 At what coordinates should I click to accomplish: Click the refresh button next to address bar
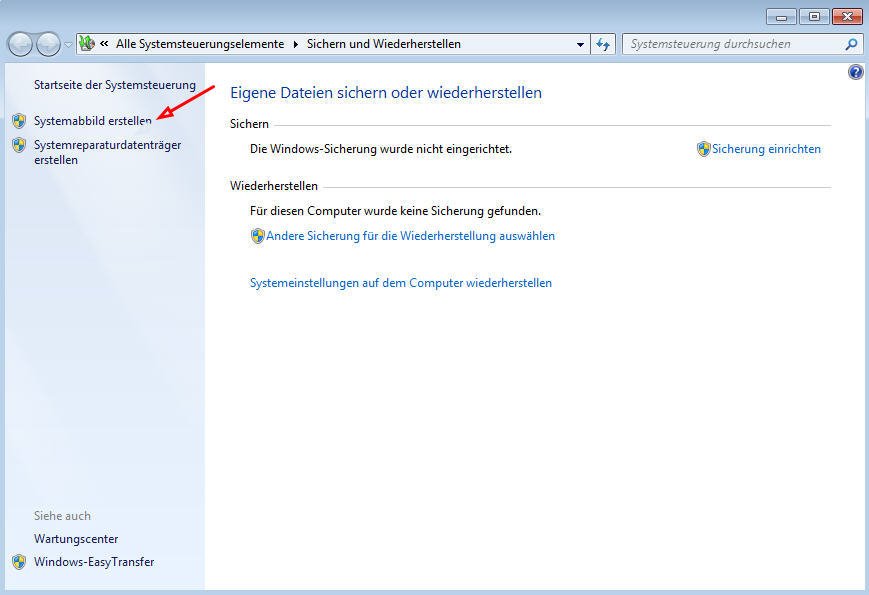coord(603,44)
